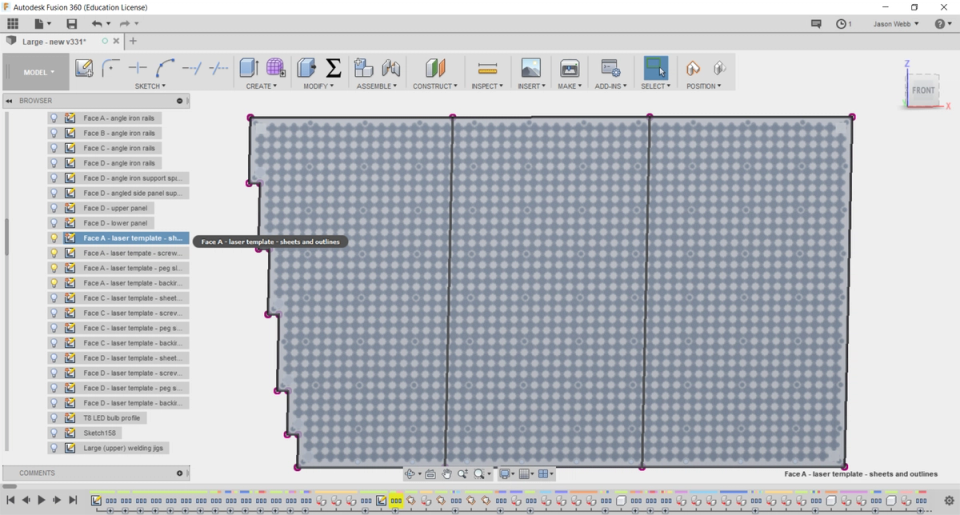Start the Create Sketch tool
This screenshot has width=960, height=515.
(84, 68)
